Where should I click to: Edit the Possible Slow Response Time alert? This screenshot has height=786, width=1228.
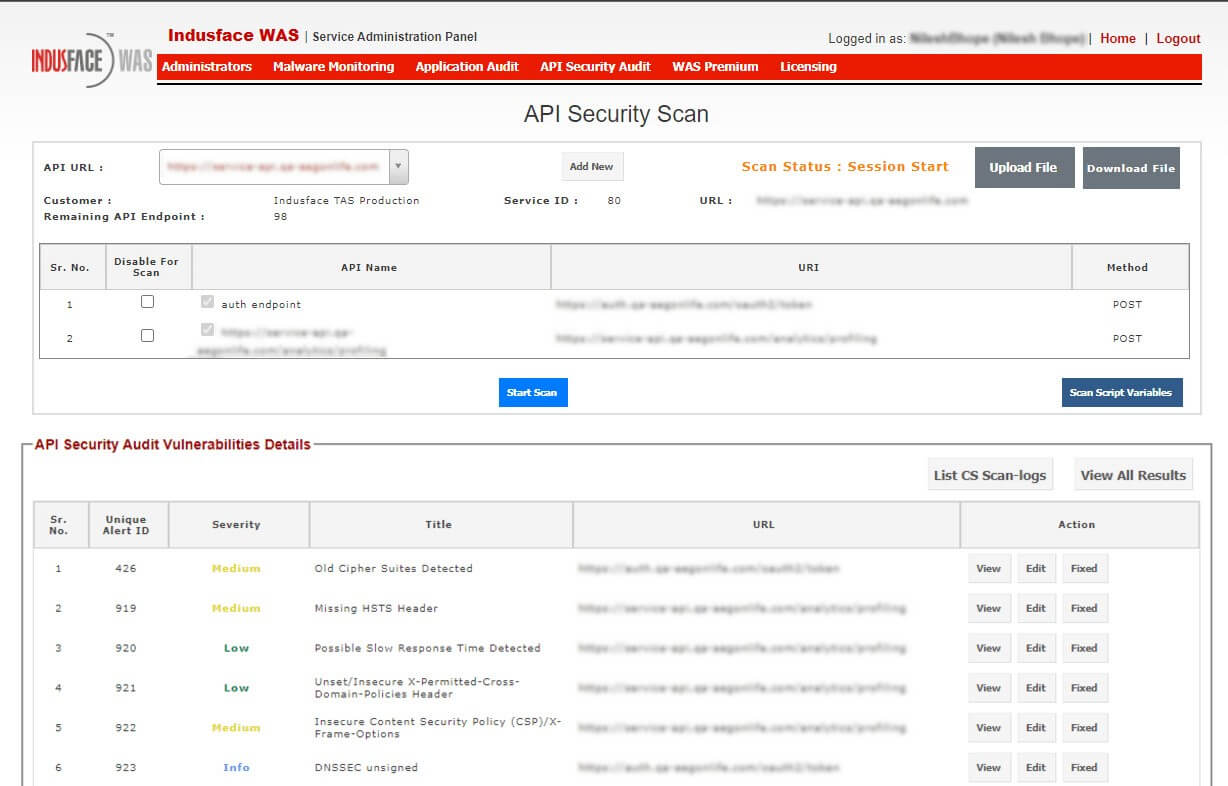pyautogui.click(x=1036, y=648)
